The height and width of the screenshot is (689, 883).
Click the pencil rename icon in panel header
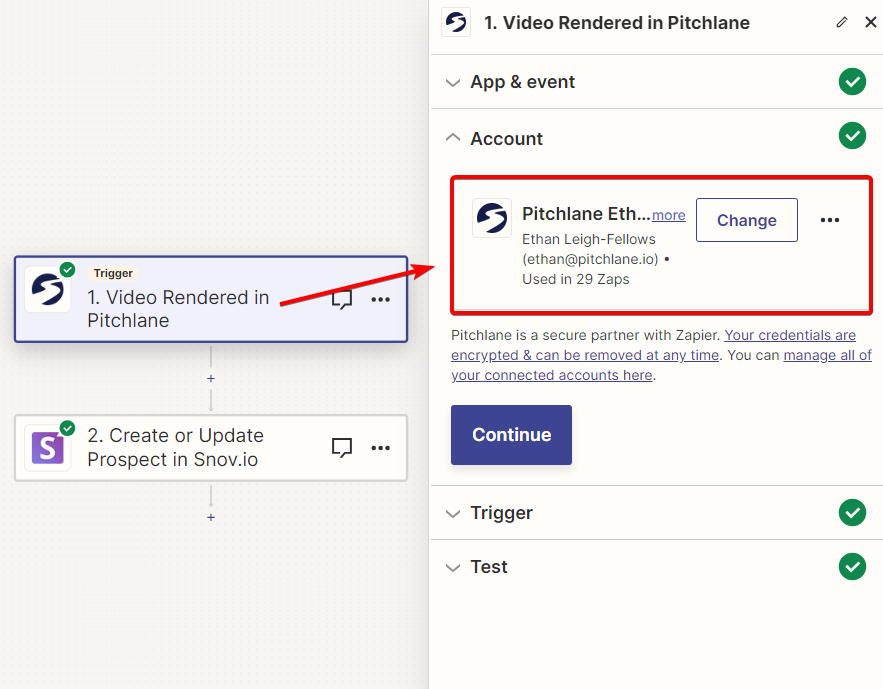point(841,23)
